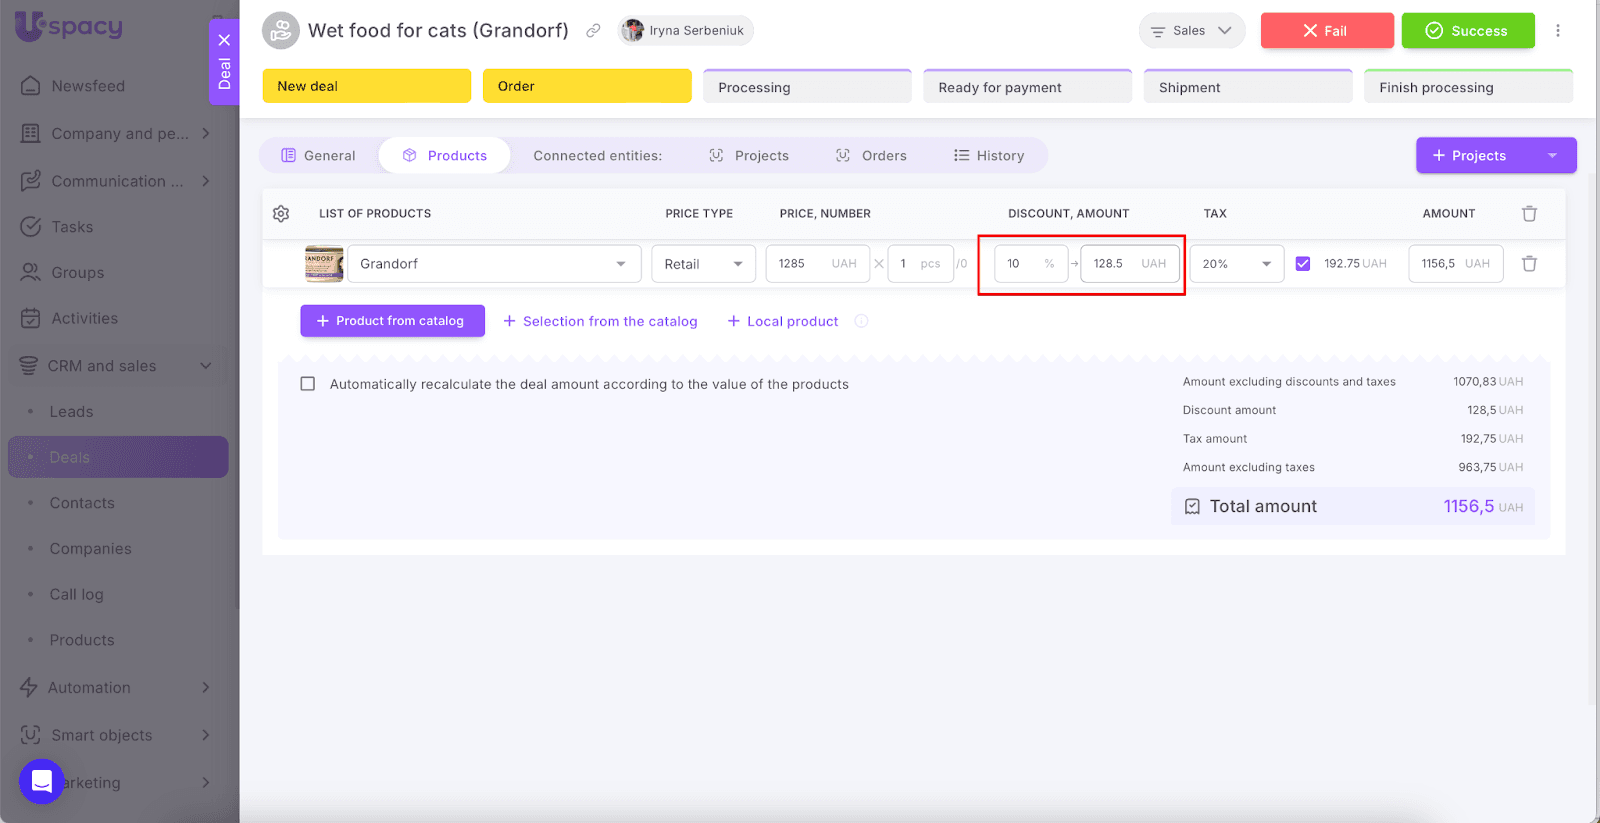The width and height of the screenshot is (1600, 823).
Task: Uncheck the tax included checkbox
Action: 1302,264
